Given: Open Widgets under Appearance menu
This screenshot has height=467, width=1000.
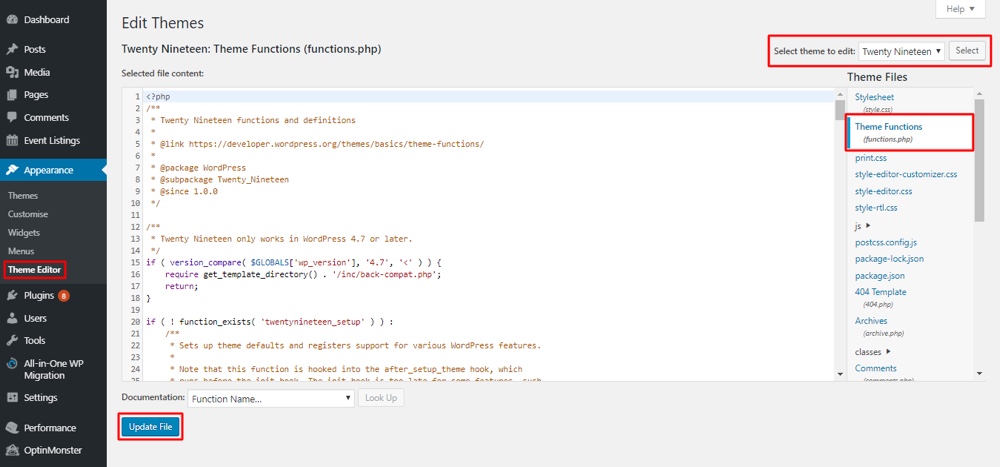Looking at the screenshot, I should pyautogui.click(x=24, y=232).
